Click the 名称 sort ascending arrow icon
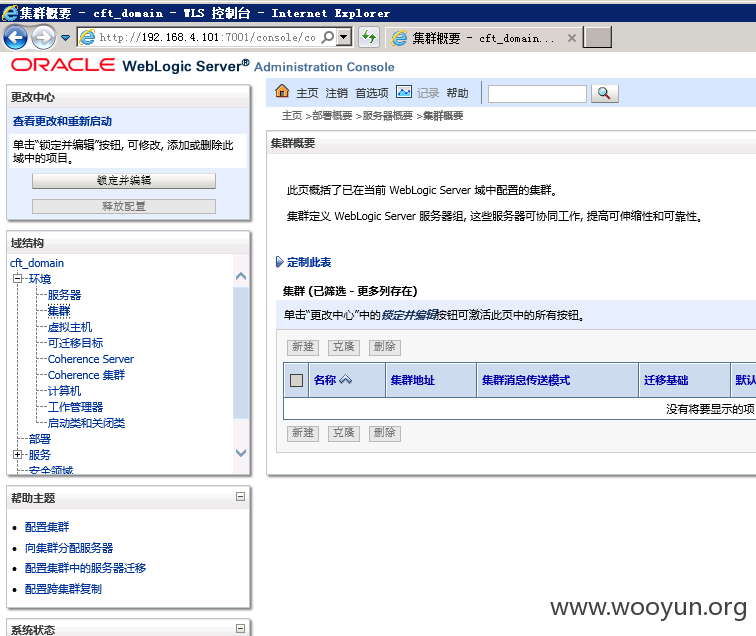Screen dimensions: 756x636 click(346, 380)
